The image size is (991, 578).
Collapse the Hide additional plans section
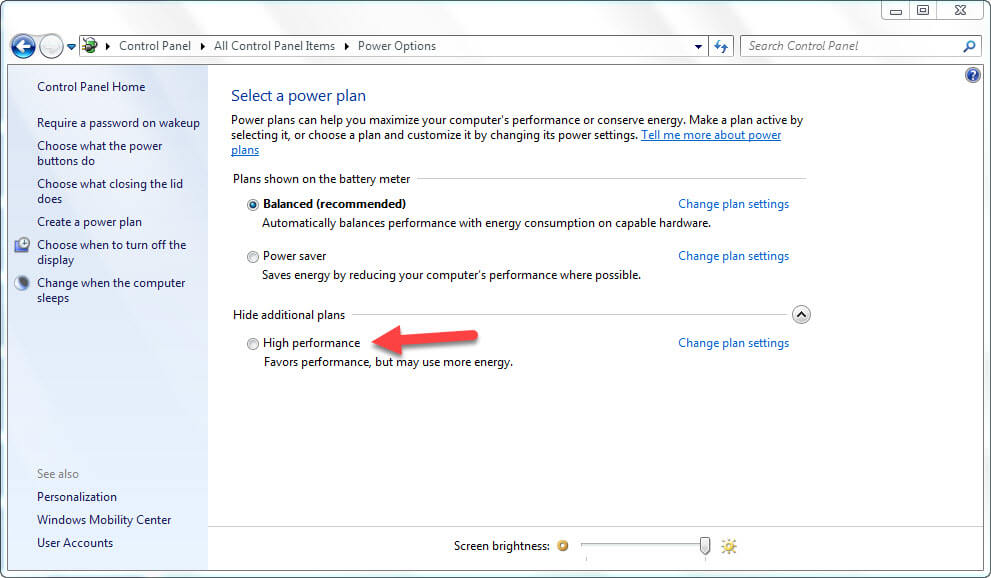(x=801, y=315)
